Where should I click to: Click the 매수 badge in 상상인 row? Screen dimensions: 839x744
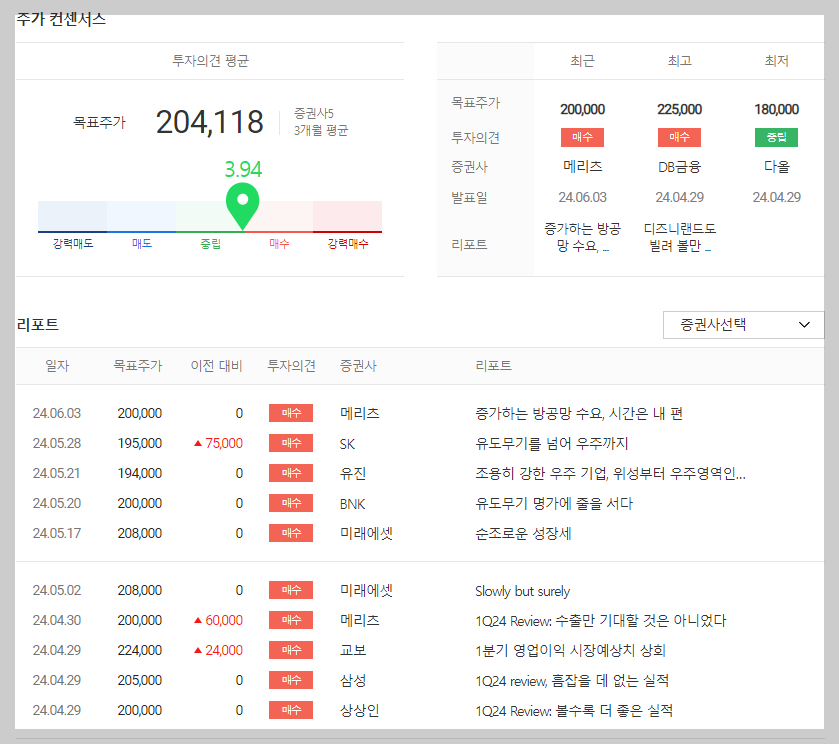click(x=291, y=710)
